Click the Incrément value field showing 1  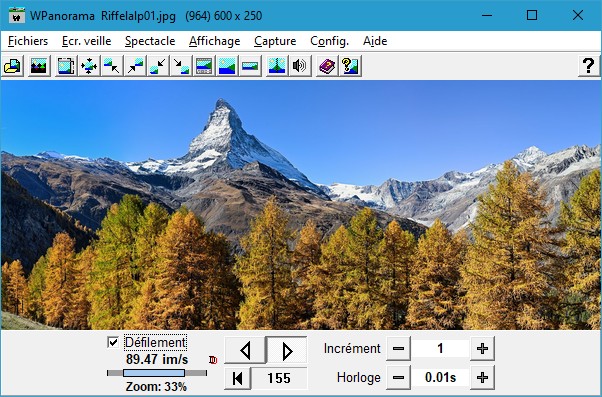[440, 349]
